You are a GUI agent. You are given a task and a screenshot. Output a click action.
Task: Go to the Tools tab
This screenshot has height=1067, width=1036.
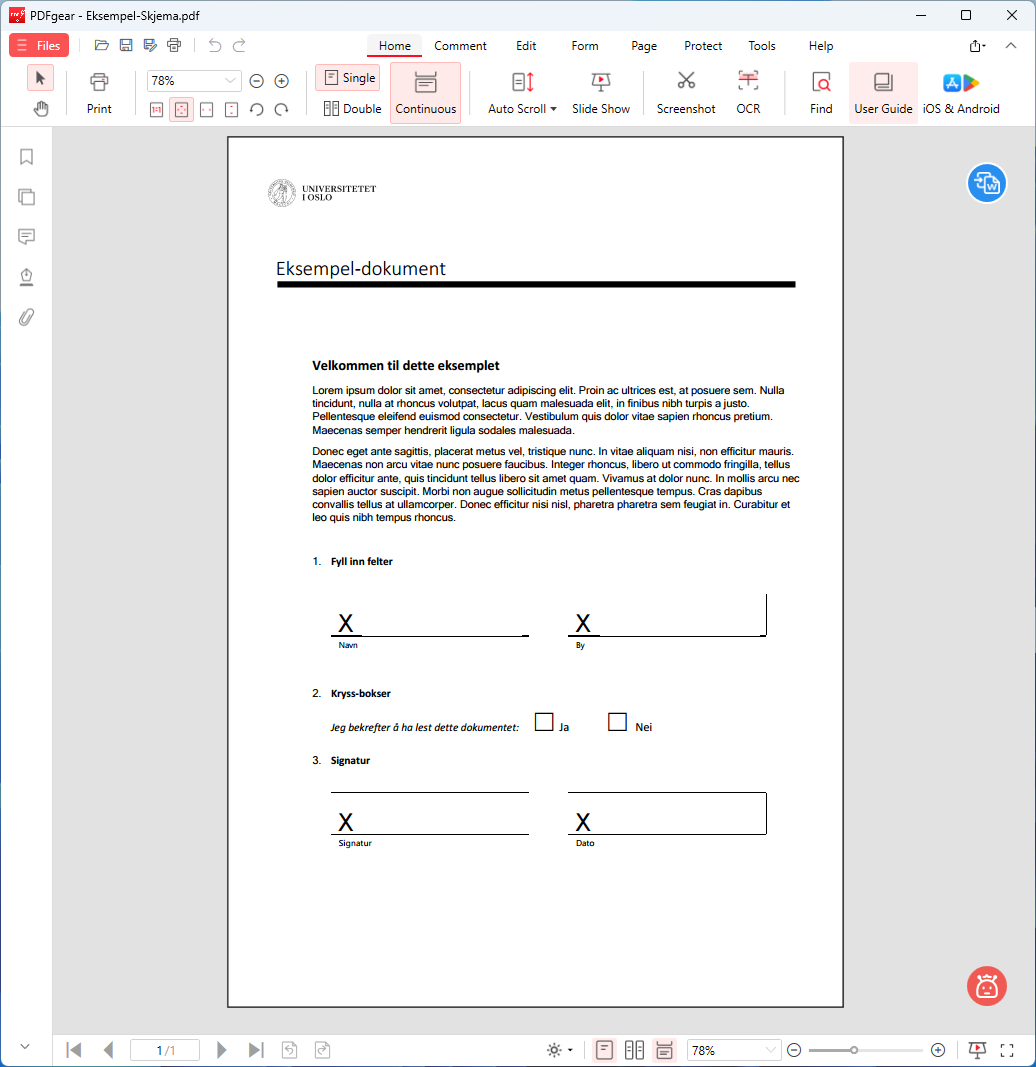pos(762,46)
